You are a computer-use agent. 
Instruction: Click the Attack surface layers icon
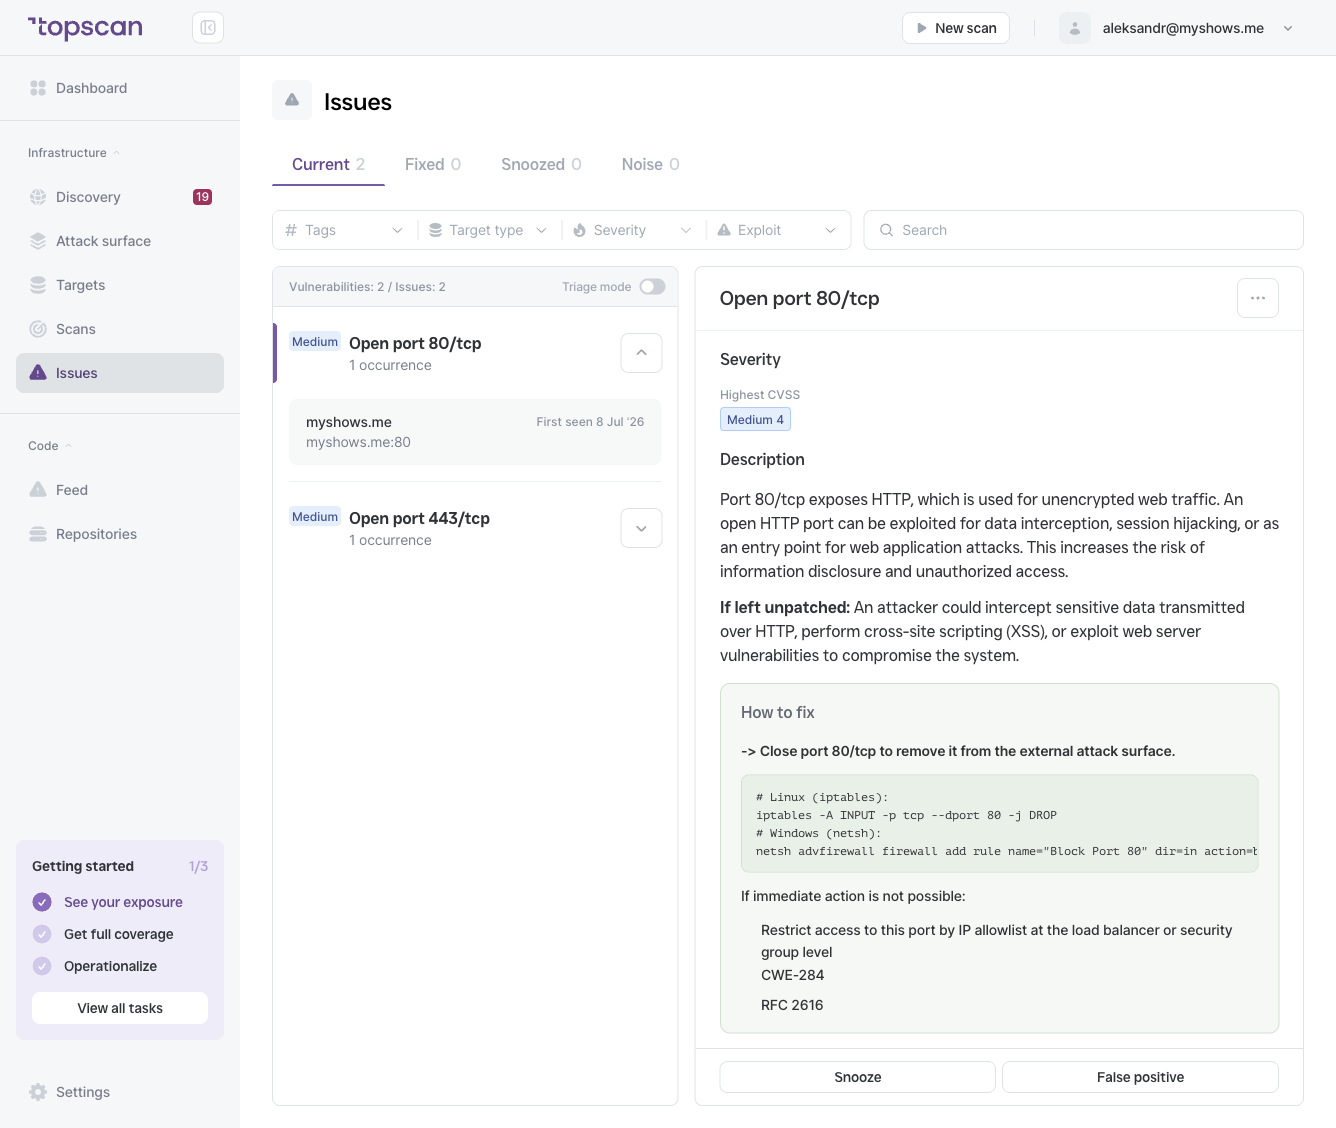38,241
